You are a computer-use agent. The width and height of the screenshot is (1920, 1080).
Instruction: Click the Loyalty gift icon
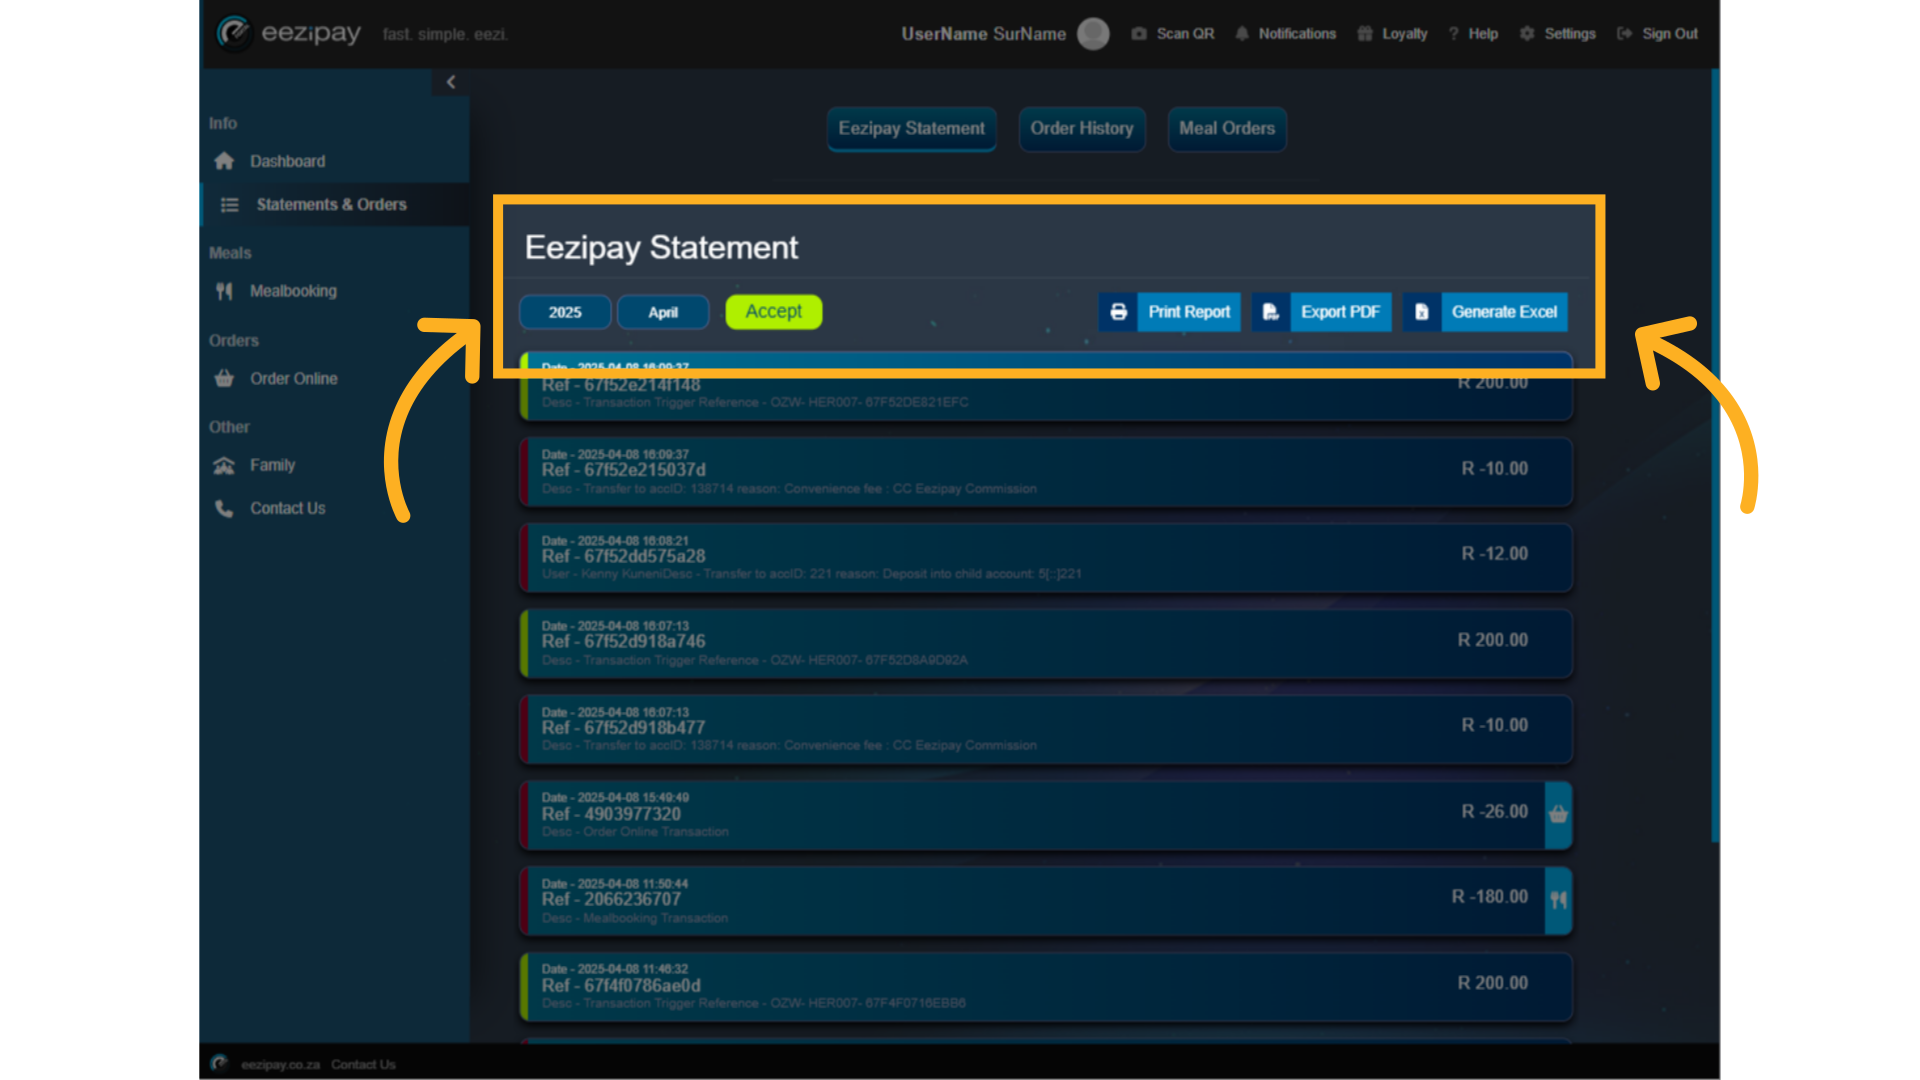click(1364, 33)
